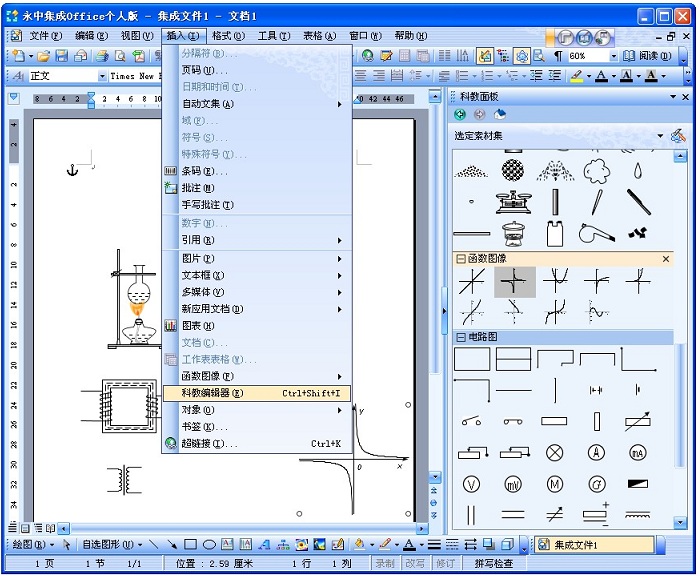Open the 正文 style dropdown
This screenshot has width=700, height=576.
coord(102,76)
